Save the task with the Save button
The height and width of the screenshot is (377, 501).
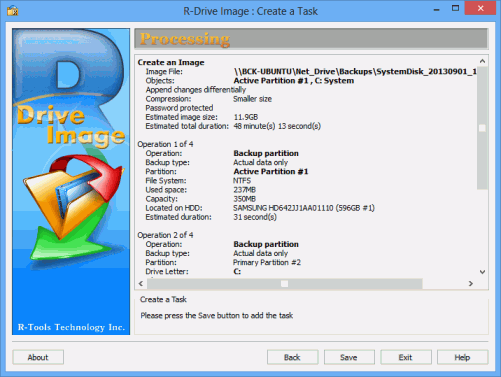(349, 357)
